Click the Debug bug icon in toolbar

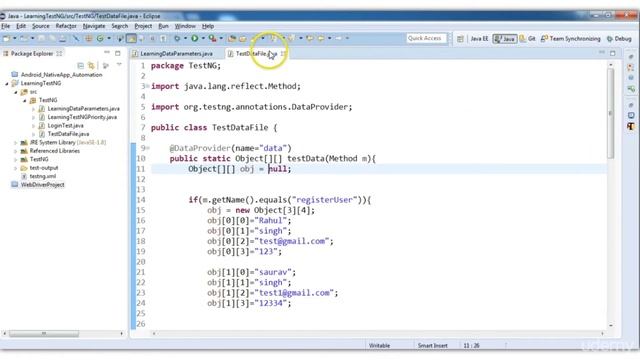177,38
